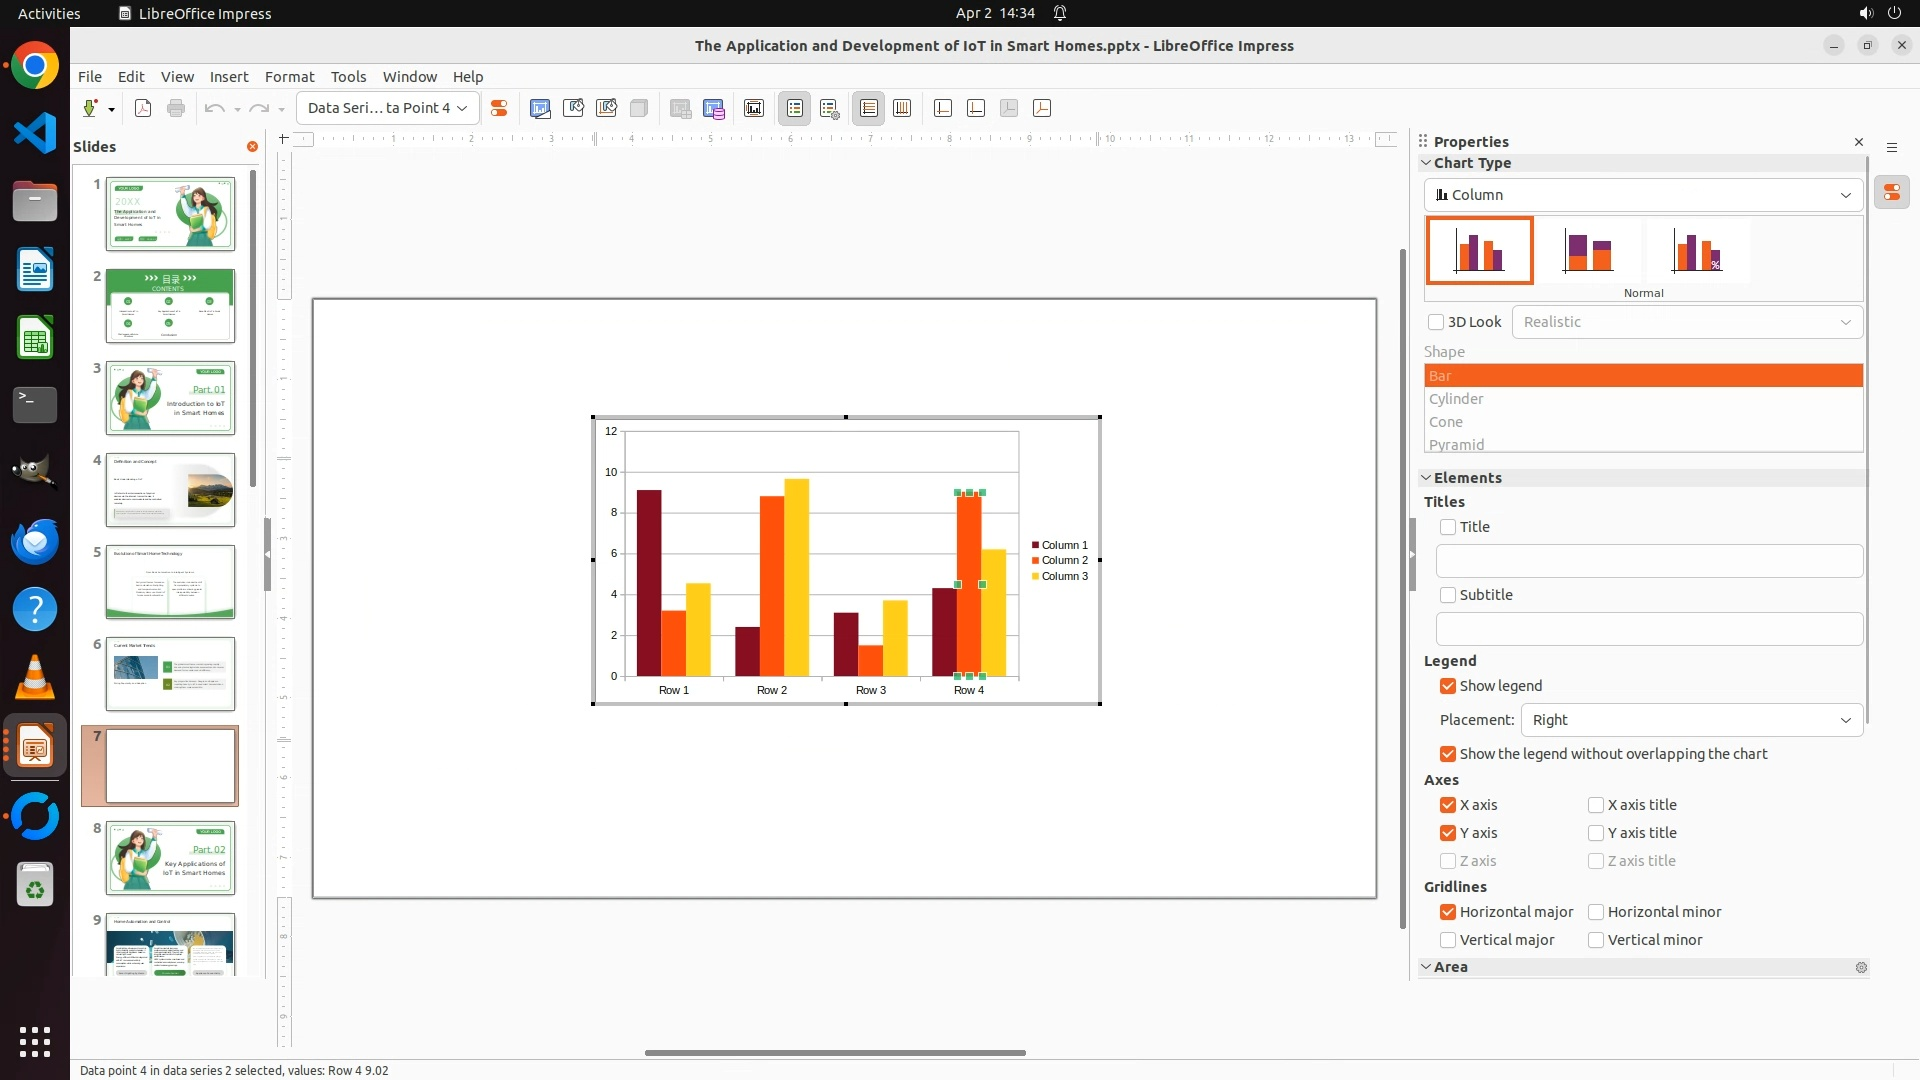1920x1080 pixels.
Task: Enable the 3D Look checkbox
Action: tap(1436, 322)
